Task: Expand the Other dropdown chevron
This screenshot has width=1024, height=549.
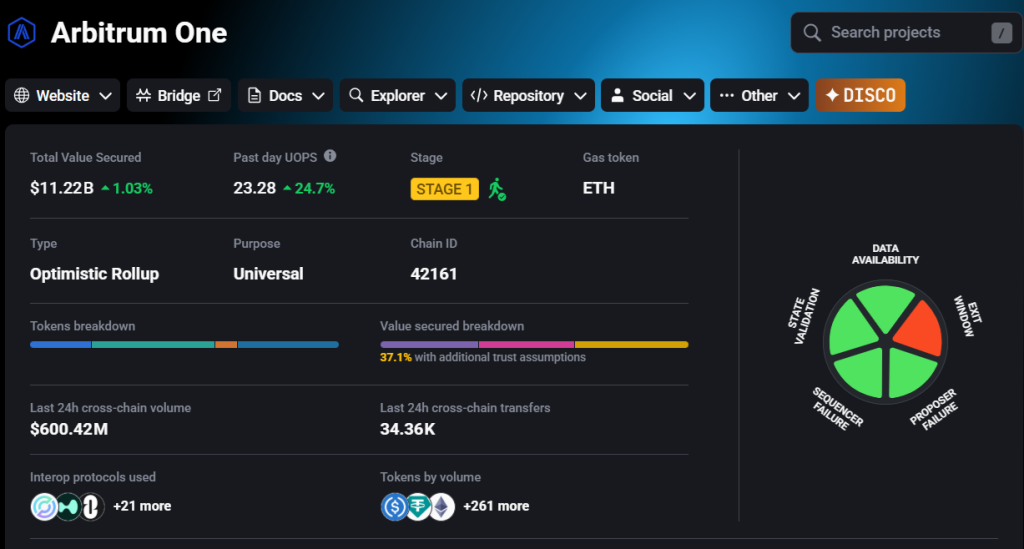Action: pyautogui.click(x=793, y=96)
